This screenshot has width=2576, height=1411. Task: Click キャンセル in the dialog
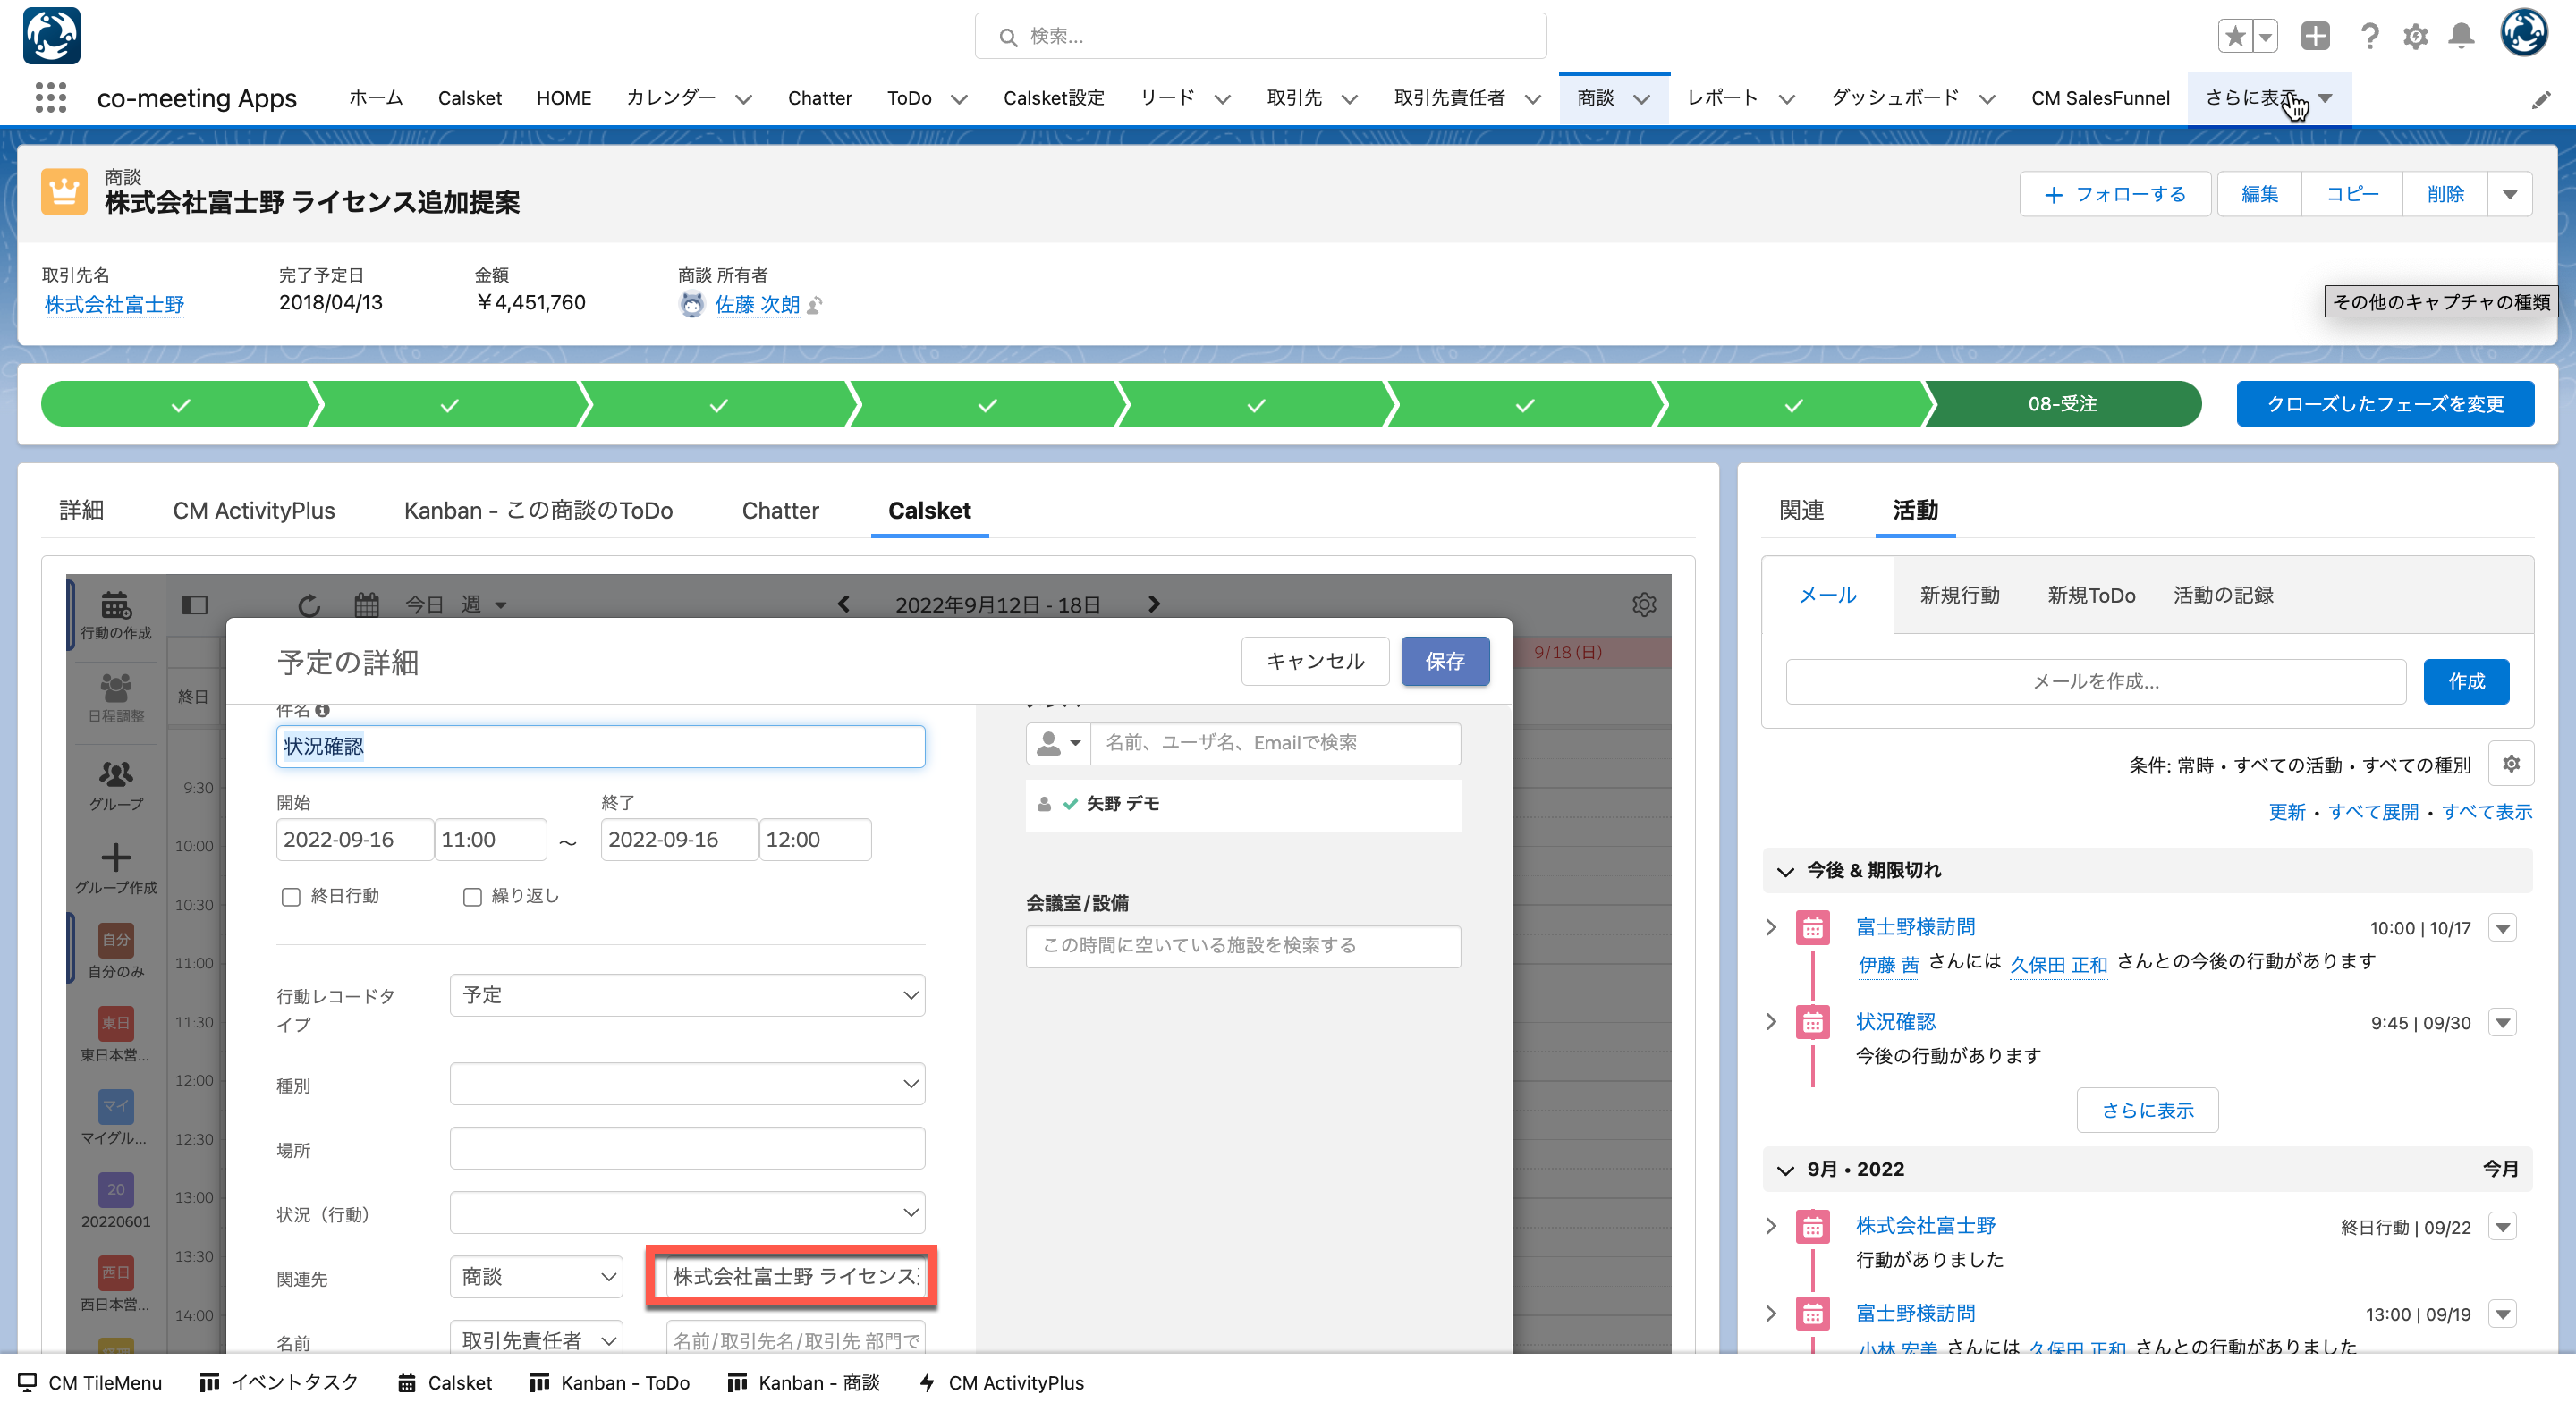tap(1314, 661)
